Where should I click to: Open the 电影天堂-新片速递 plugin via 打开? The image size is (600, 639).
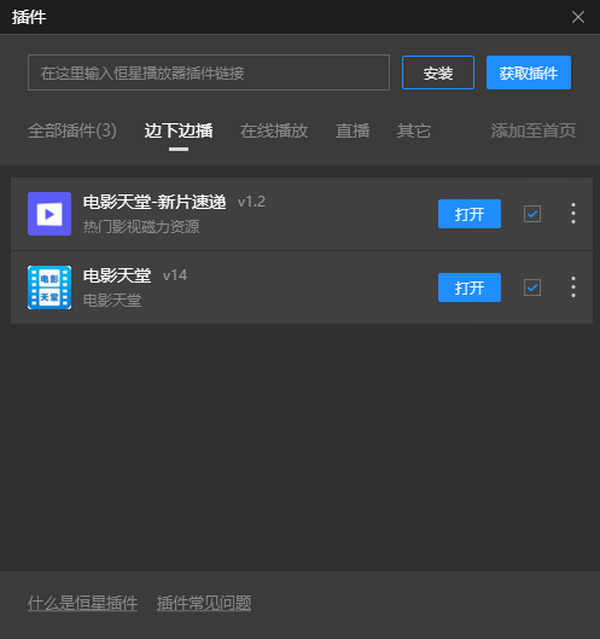pos(470,214)
